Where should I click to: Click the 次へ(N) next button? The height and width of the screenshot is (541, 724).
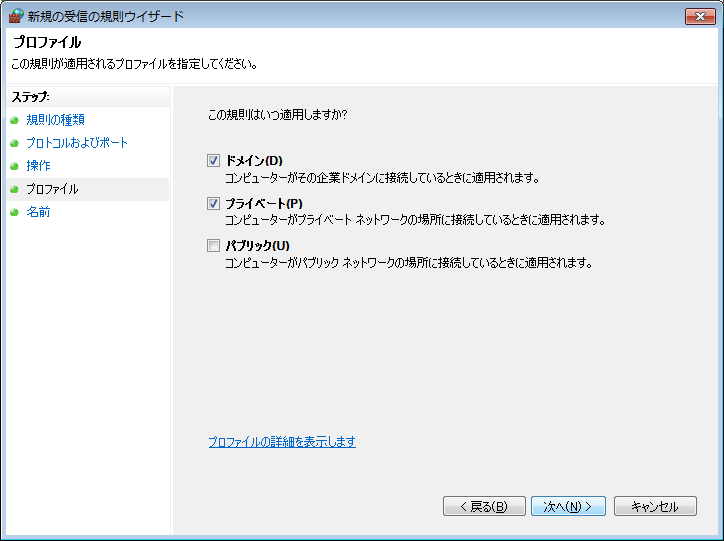point(568,506)
